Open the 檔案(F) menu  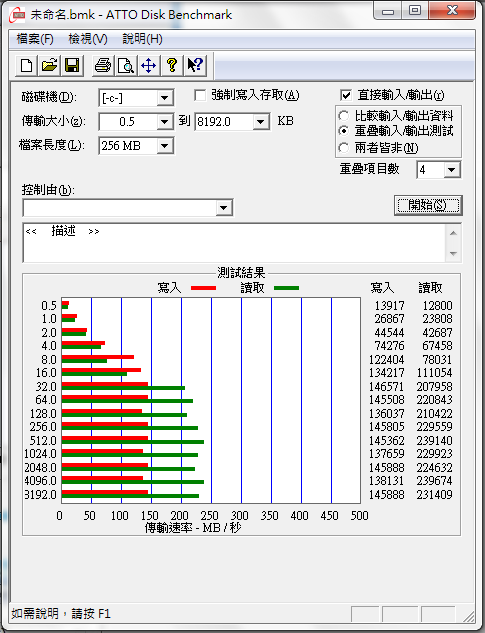35,39
